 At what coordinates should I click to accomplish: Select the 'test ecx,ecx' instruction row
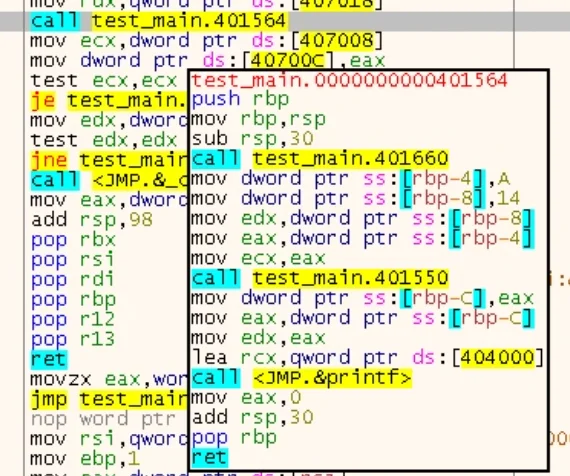pyautogui.click(x=104, y=81)
